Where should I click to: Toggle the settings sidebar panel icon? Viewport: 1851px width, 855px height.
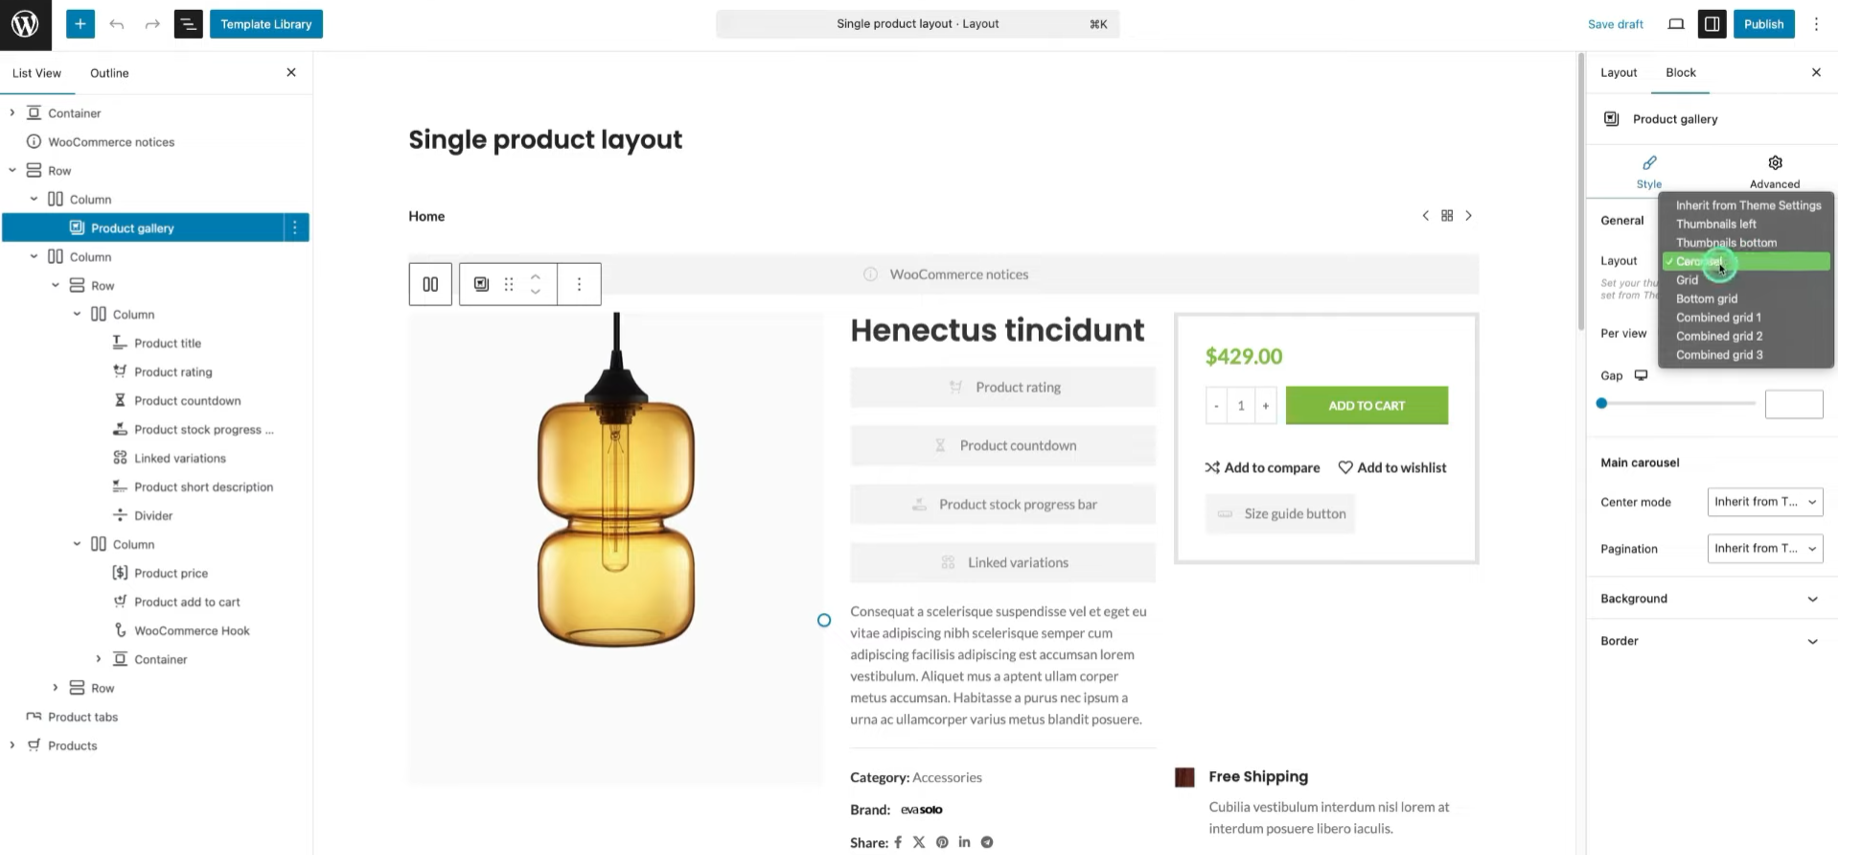click(x=1712, y=23)
